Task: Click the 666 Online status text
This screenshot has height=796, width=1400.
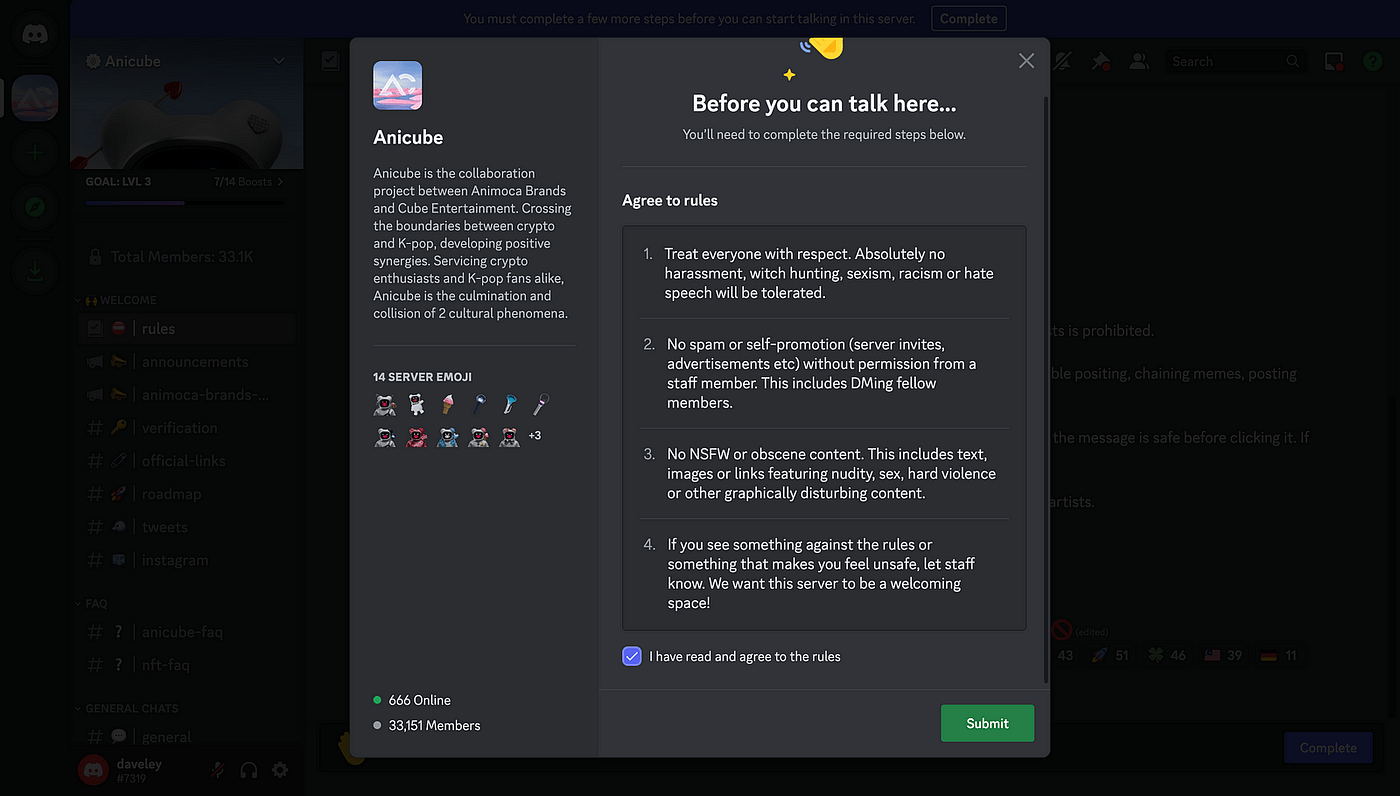Action: [419, 700]
